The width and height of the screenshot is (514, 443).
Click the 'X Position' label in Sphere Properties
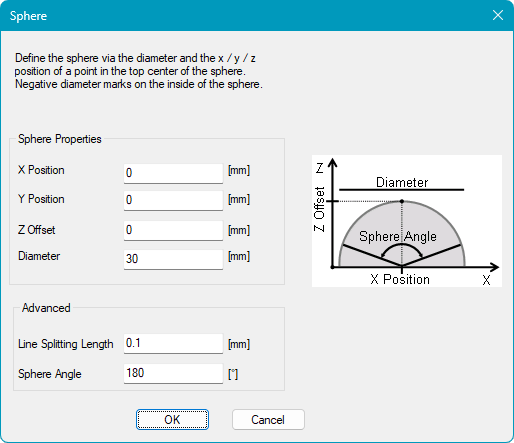pos(41,170)
